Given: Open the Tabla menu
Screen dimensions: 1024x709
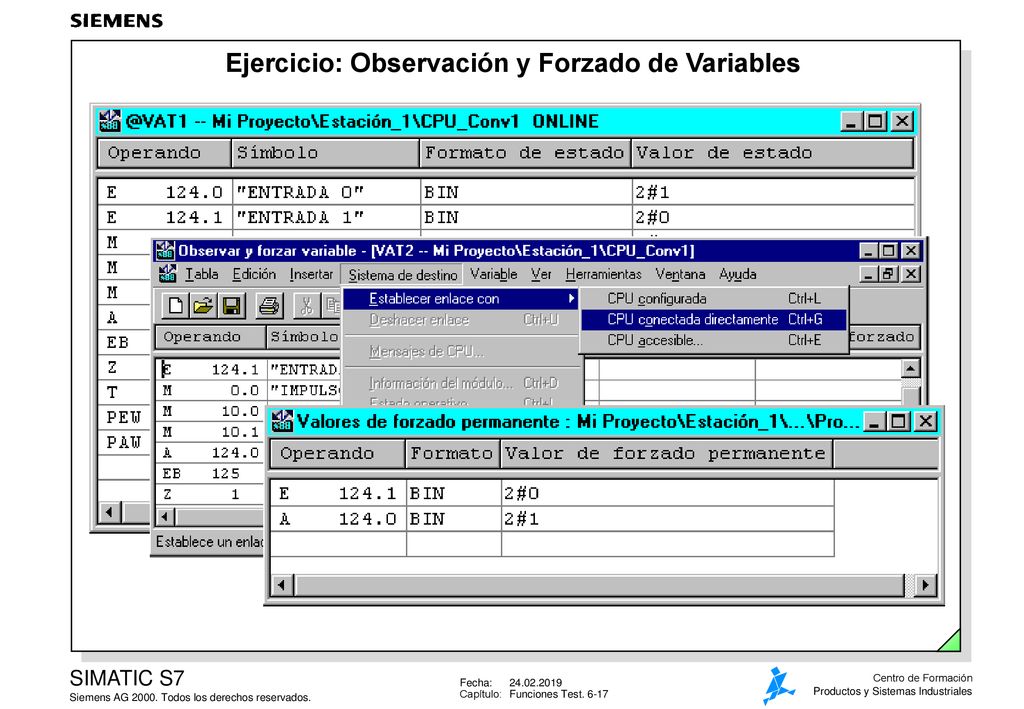Looking at the screenshot, I should pos(201,274).
